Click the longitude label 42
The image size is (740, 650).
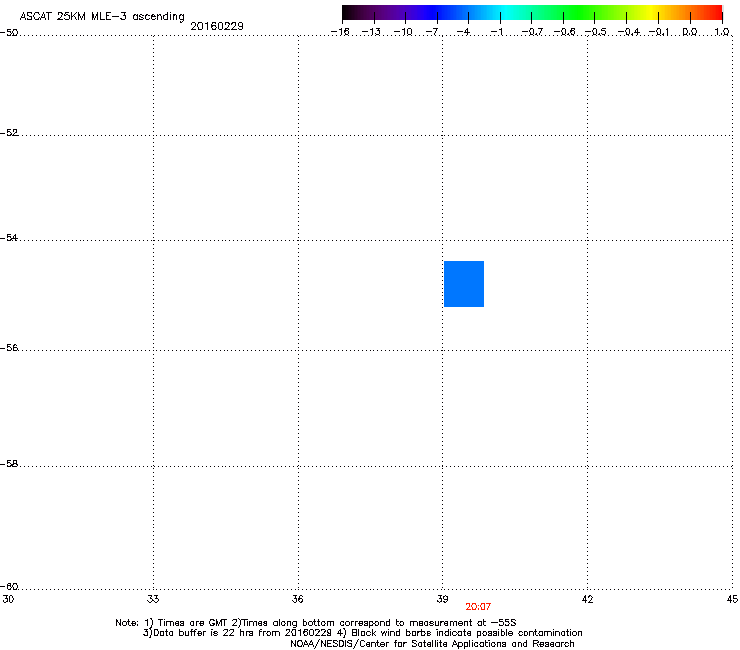click(588, 599)
